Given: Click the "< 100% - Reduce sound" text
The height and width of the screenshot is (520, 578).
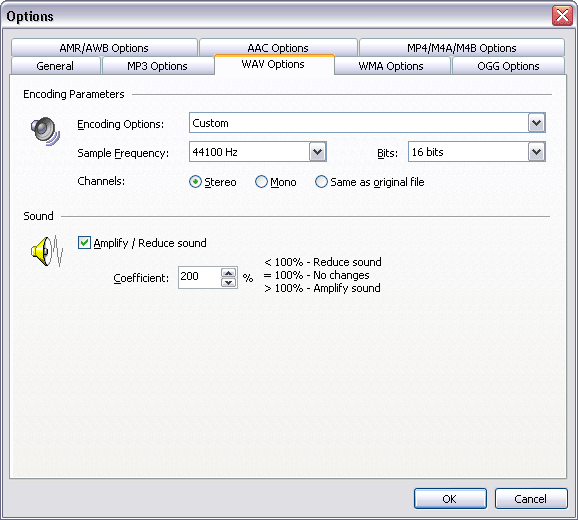Looking at the screenshot, I should [x=323, y=262].
